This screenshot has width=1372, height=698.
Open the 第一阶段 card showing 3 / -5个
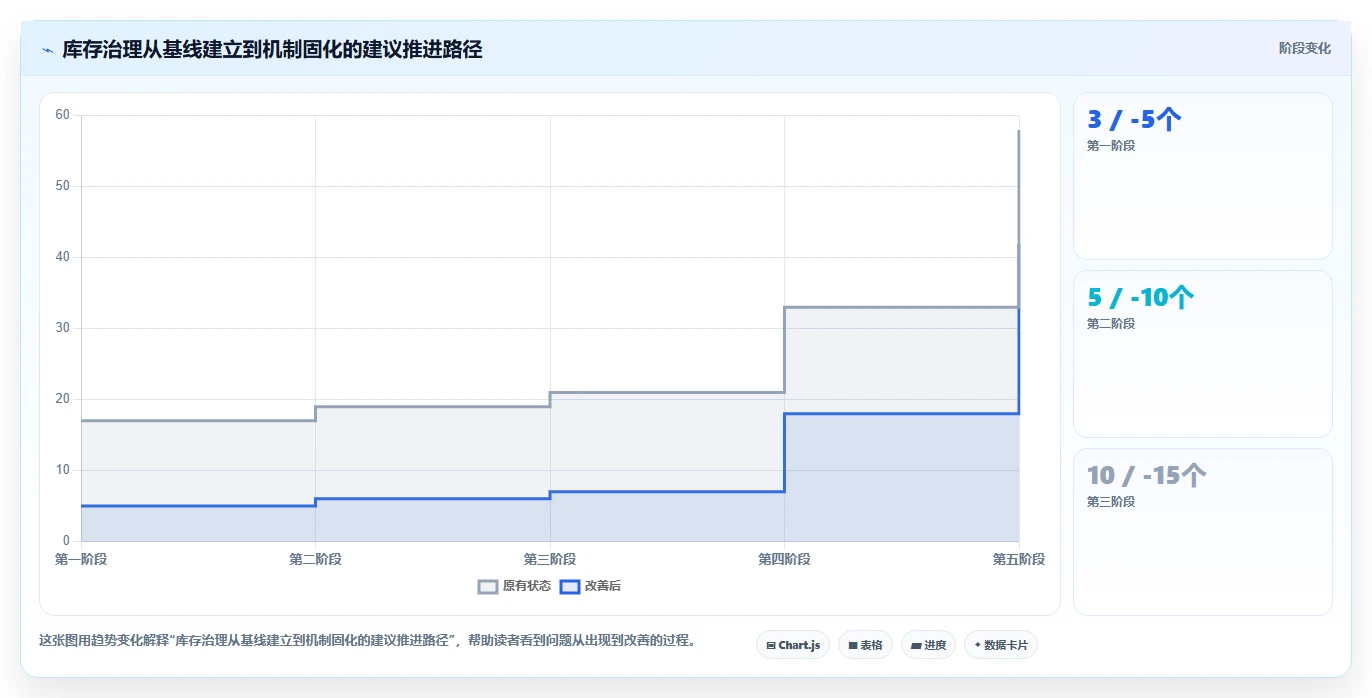1202,176
